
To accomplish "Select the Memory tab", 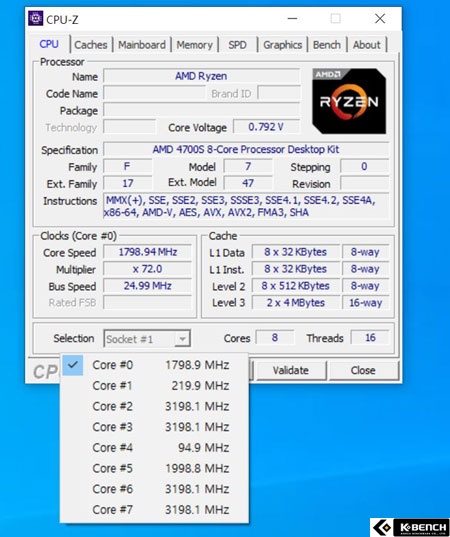I will (195, 45).
